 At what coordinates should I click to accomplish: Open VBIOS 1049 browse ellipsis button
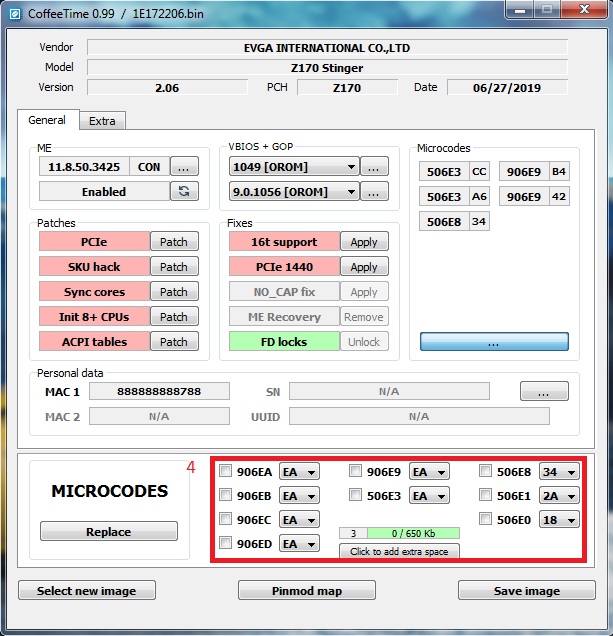pos(374,166)
